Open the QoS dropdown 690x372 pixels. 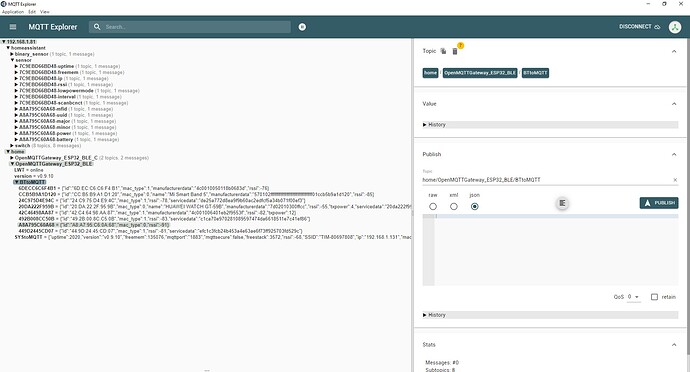coord(633,297)
